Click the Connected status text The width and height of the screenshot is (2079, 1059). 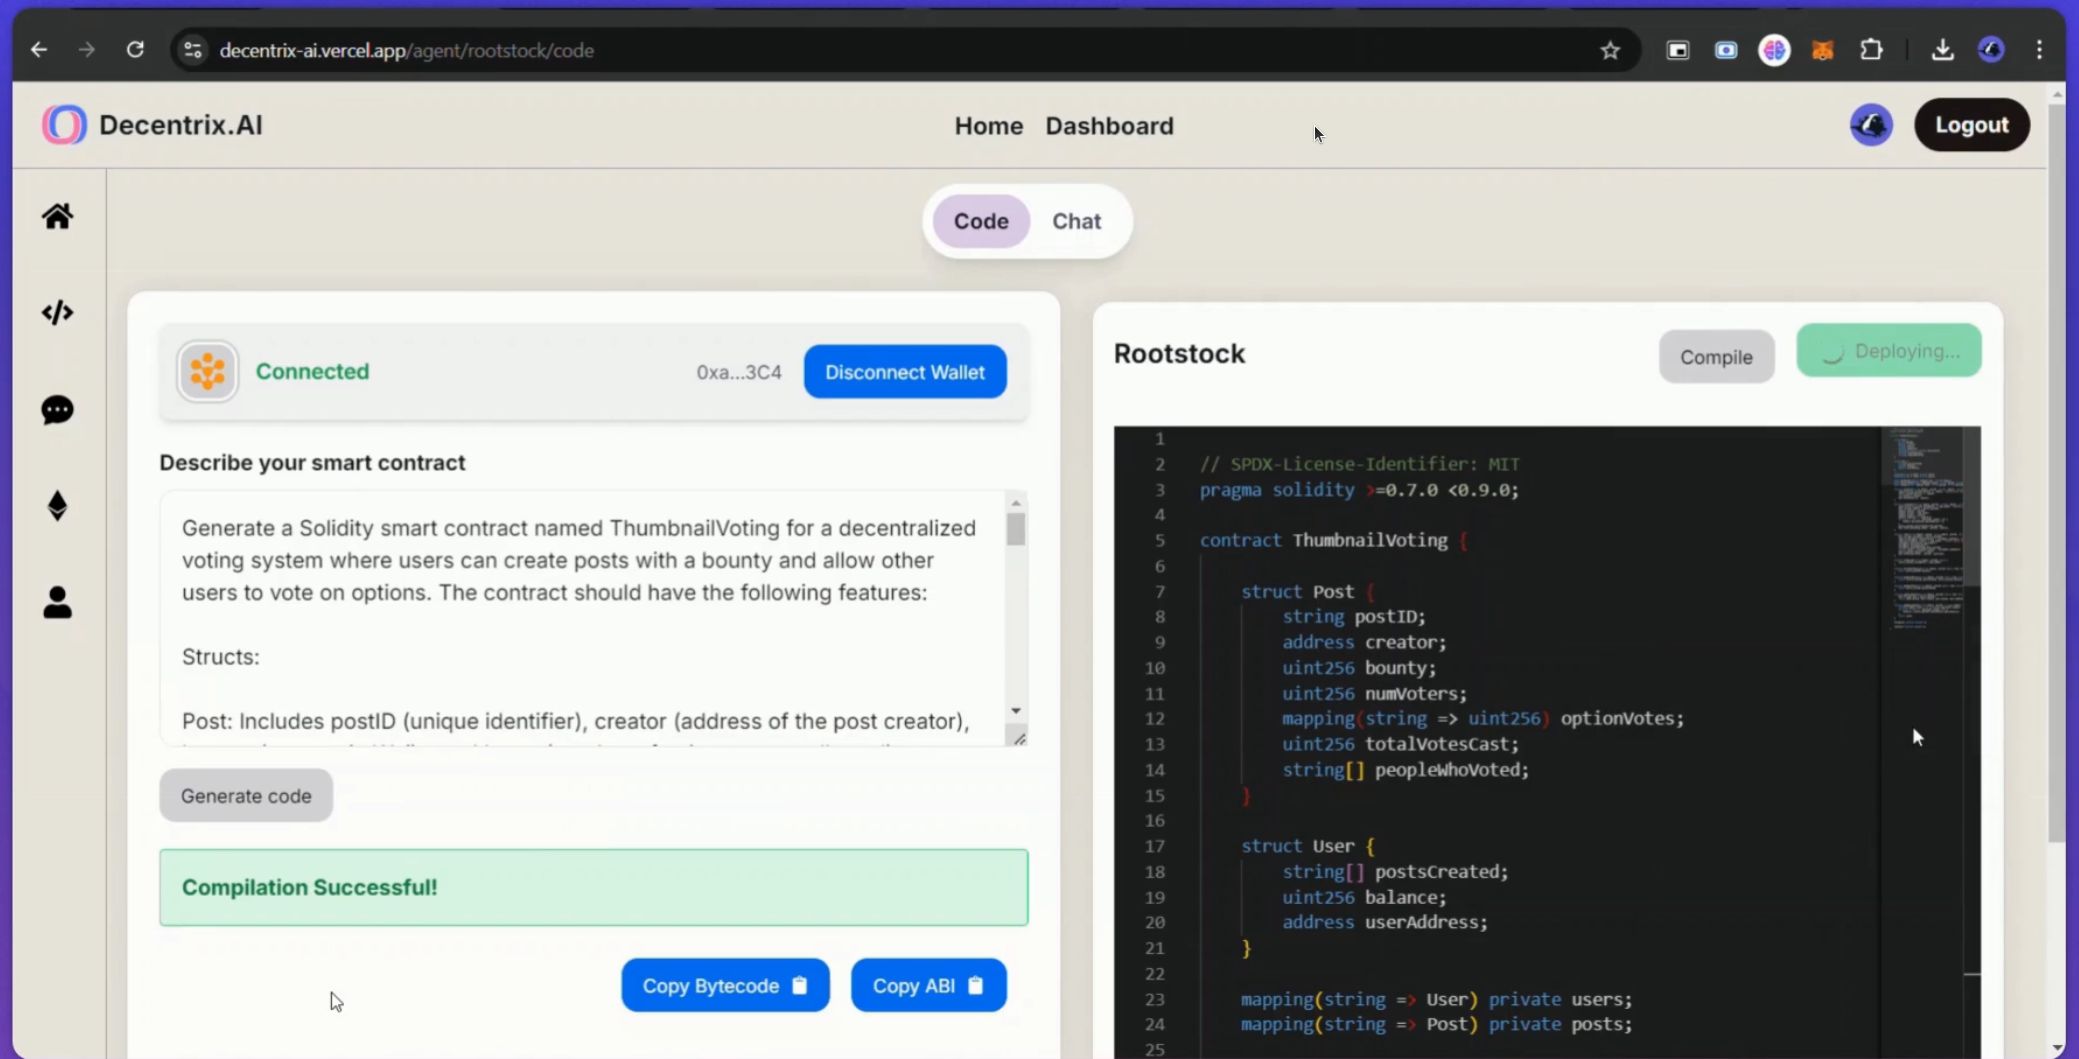tap(312, 371)
